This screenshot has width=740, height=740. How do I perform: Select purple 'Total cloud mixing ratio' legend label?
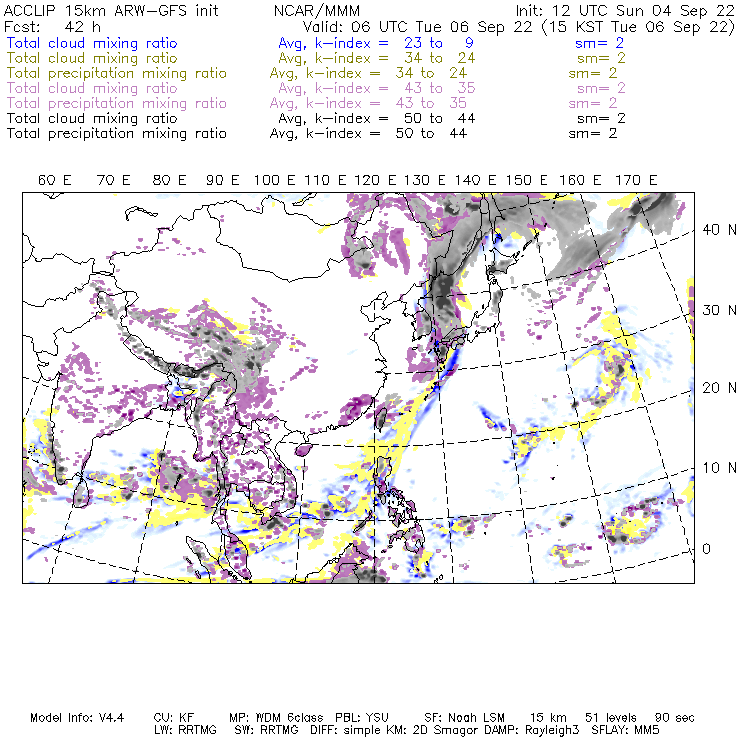(x=92, y=88)
